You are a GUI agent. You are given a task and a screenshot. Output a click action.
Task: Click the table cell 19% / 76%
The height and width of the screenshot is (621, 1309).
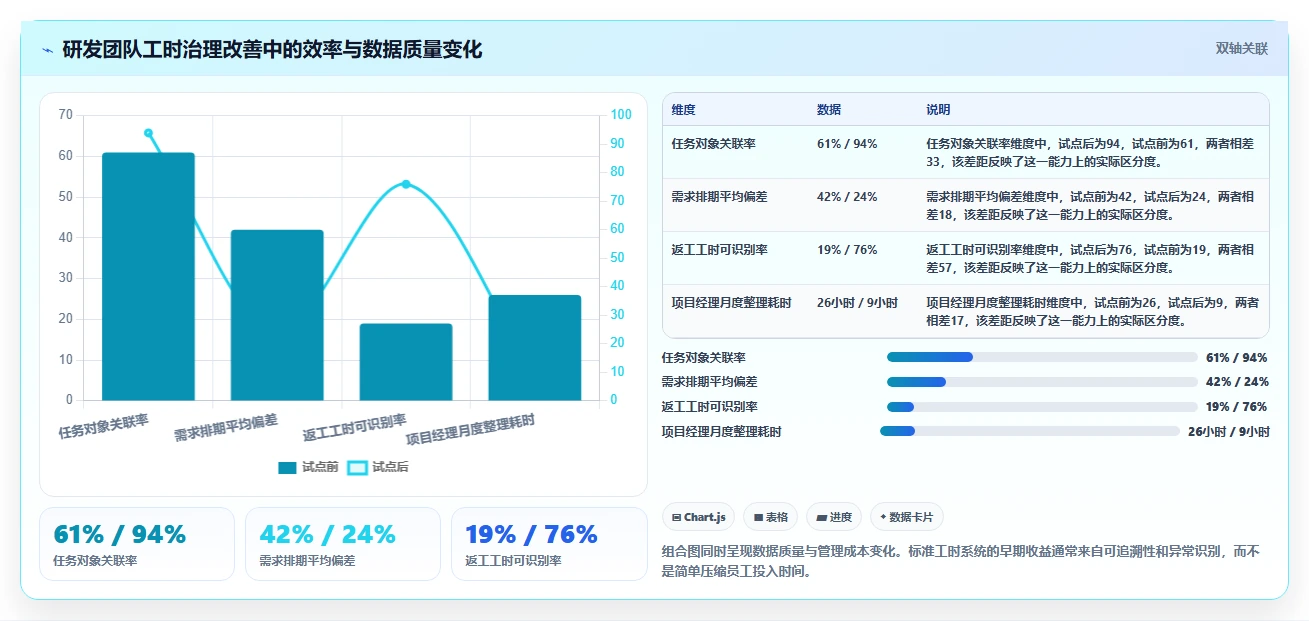point(847,250)
